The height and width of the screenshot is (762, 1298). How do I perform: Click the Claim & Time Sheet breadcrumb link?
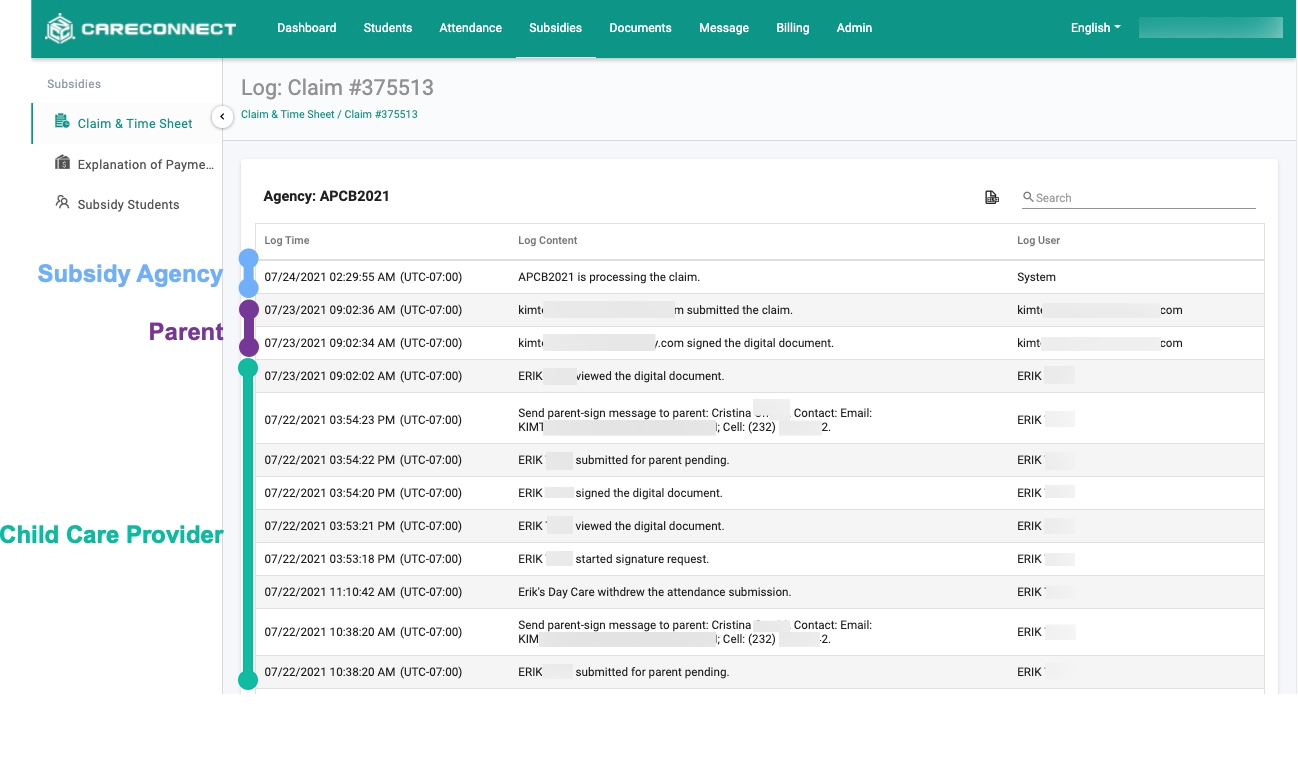tap(288, 114)
